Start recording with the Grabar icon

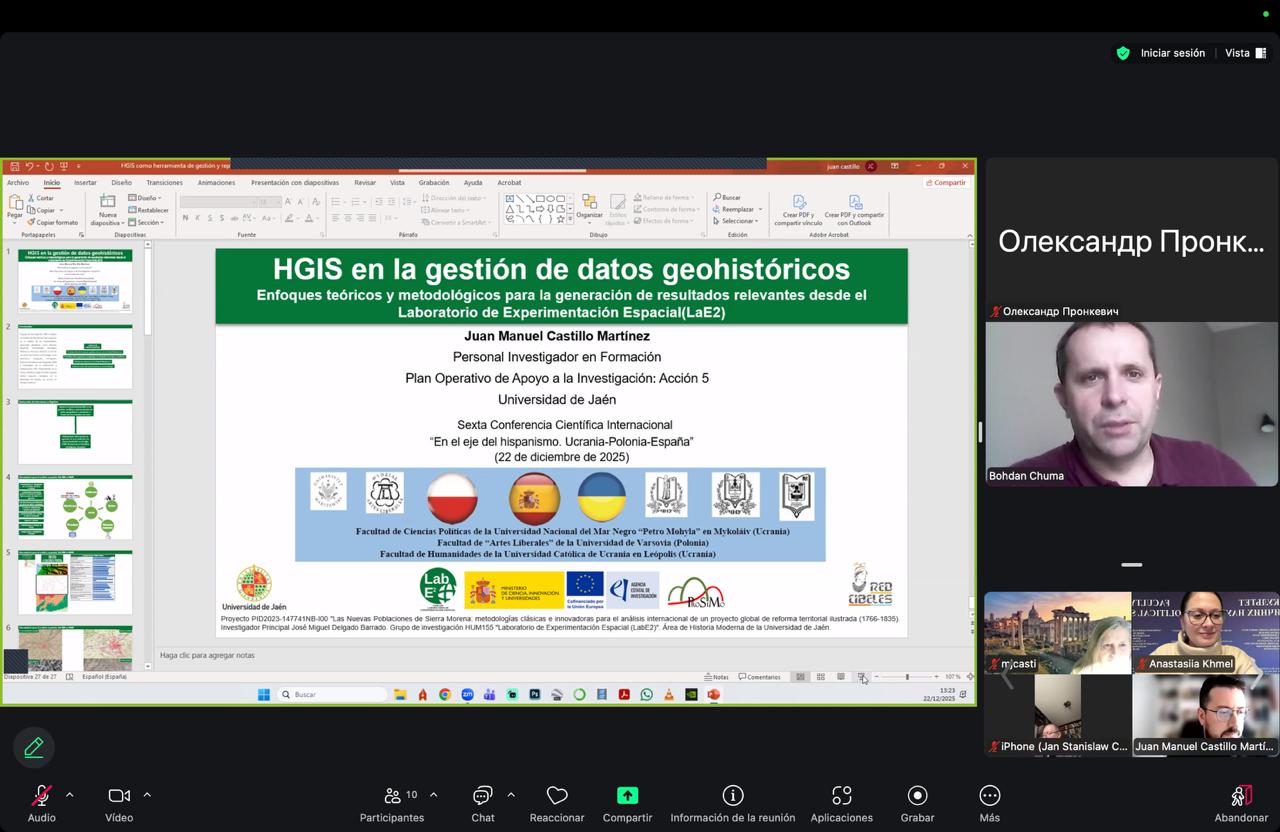[917, 796]
